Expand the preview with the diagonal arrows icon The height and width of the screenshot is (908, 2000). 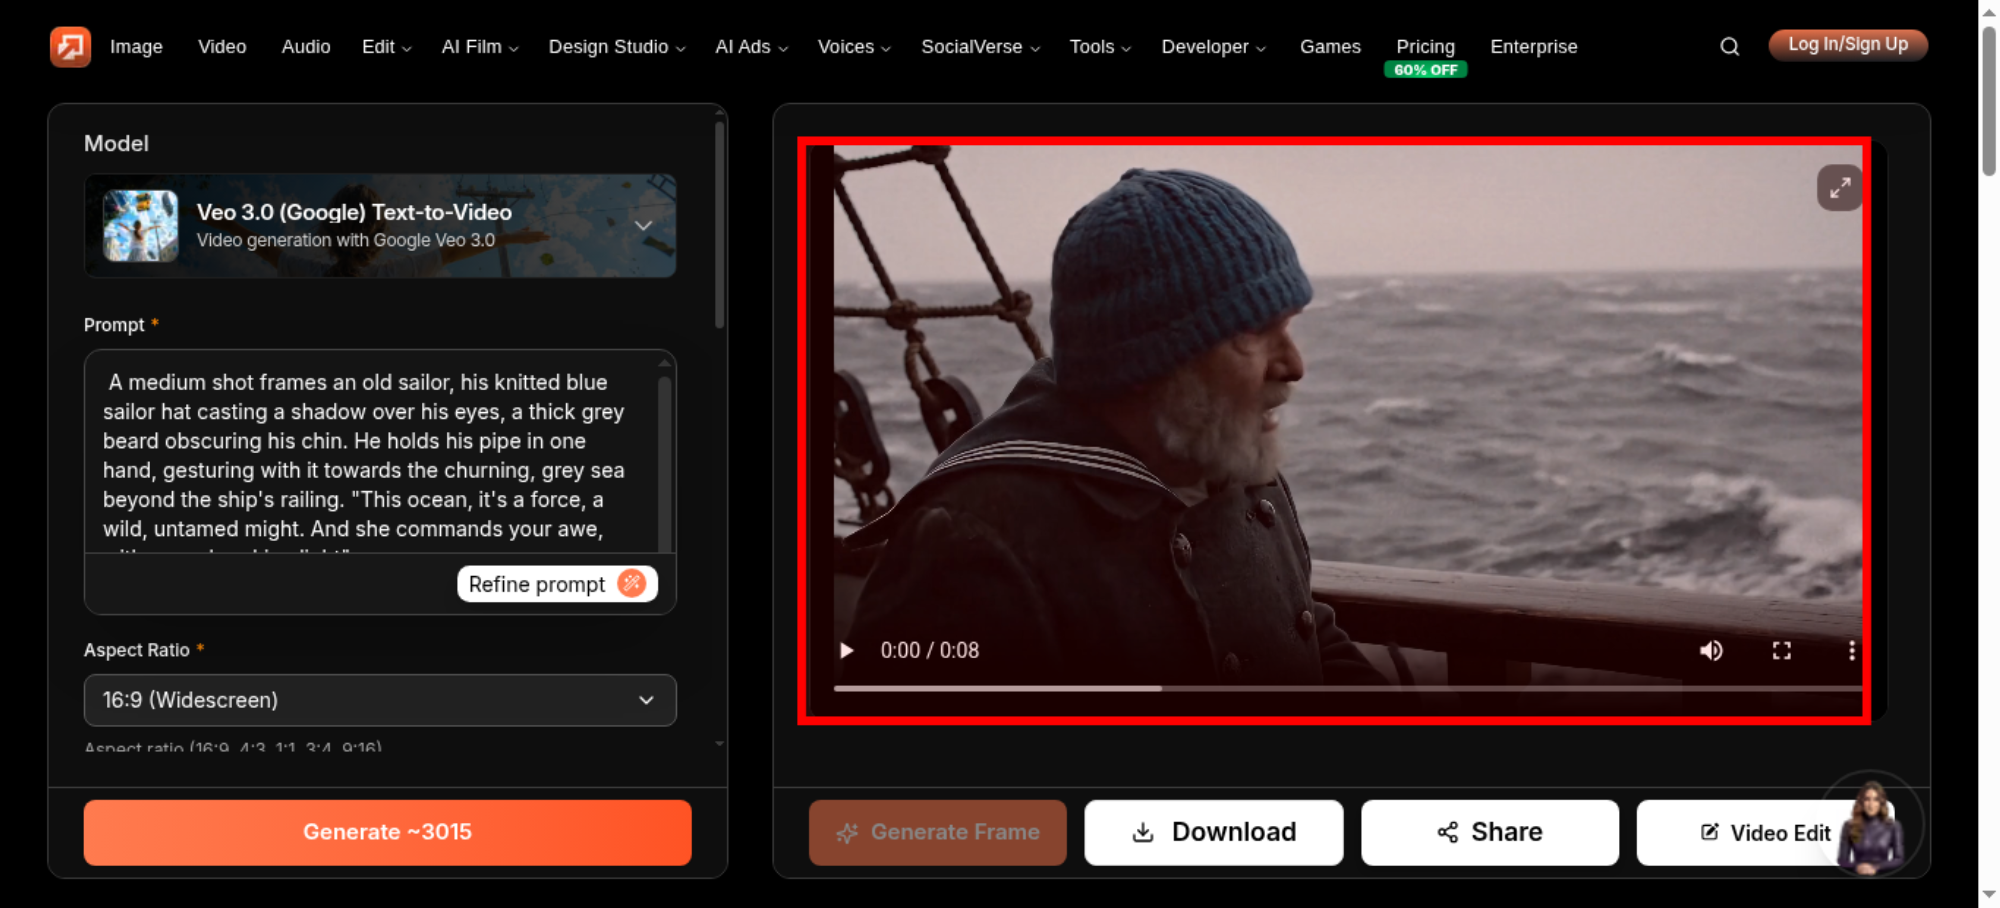[x=1839, y=188]
